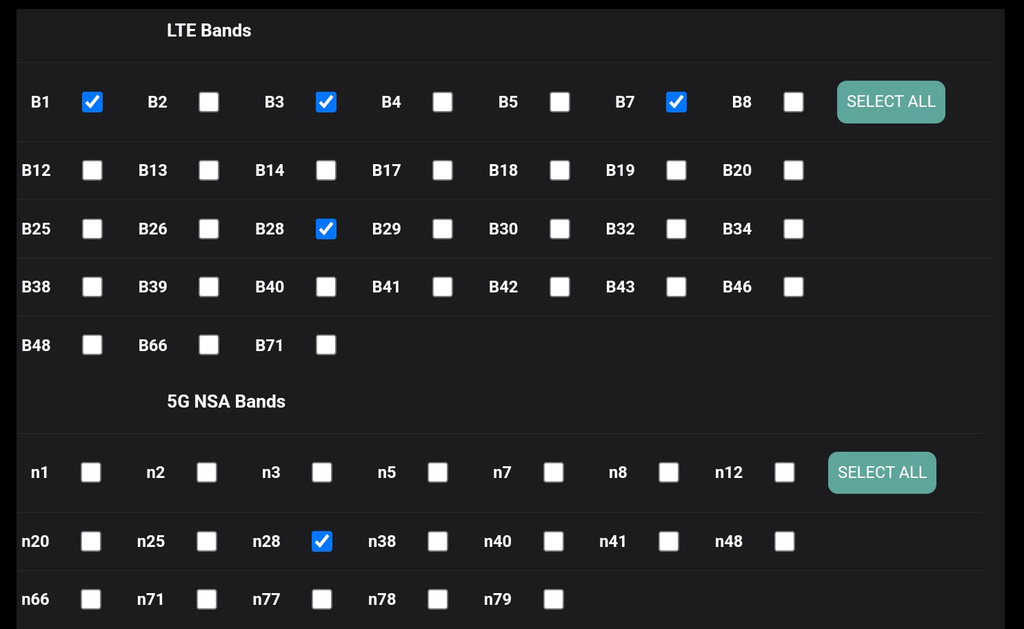Enable the n78 5G NSA band
This screenshot has width=1024, height=629.
438,599
